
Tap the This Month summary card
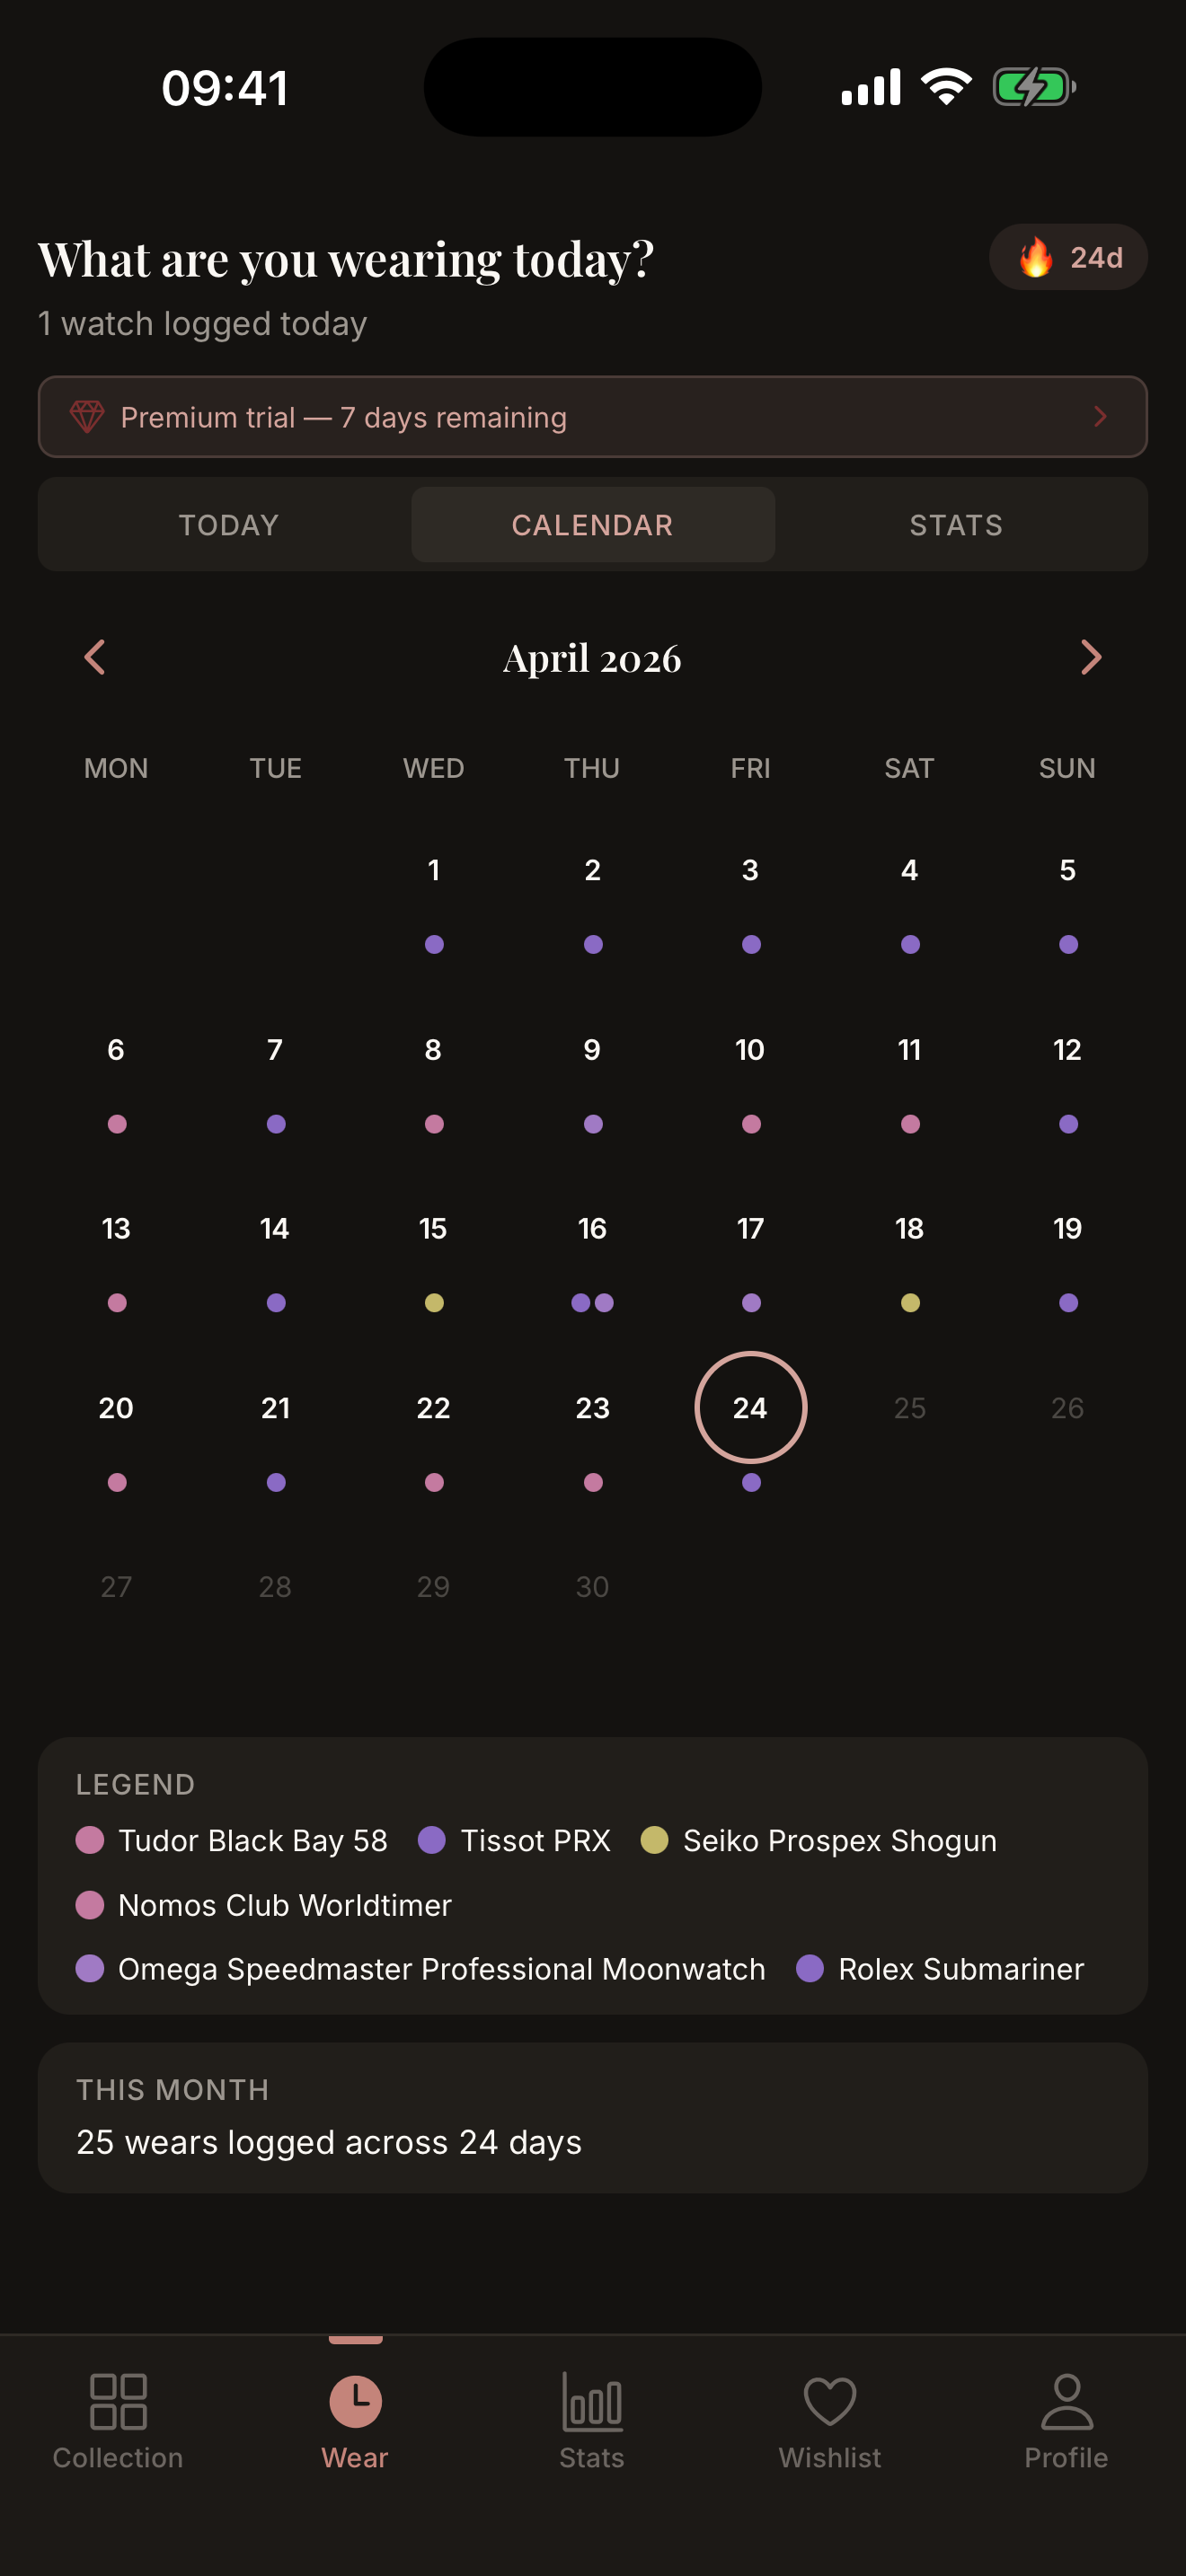click(x=592, y=2117)
